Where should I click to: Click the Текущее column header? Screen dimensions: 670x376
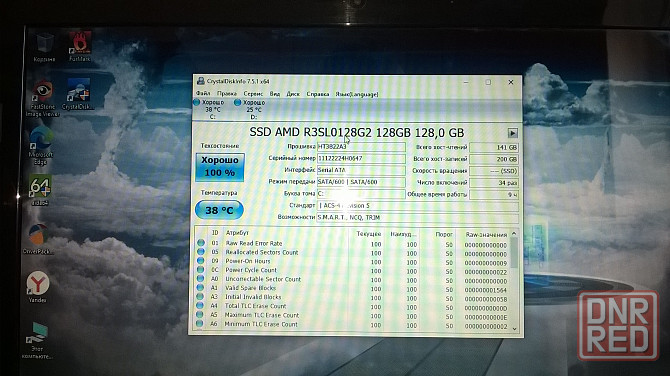pos(368,234)
